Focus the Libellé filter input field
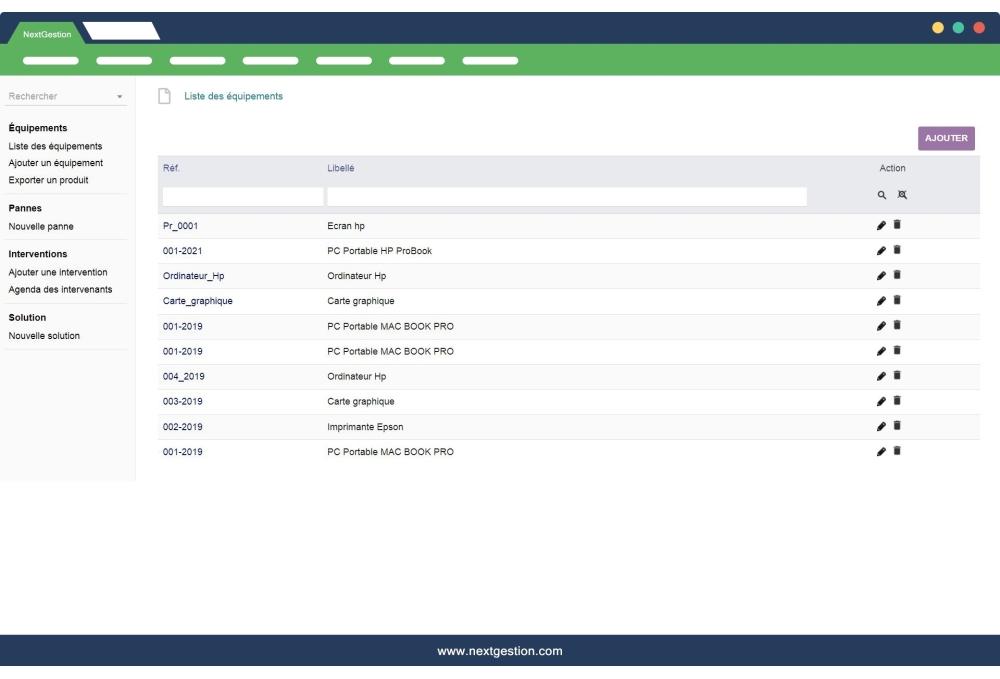Screen dimensions: 1000x679 (x=566, y=197)
